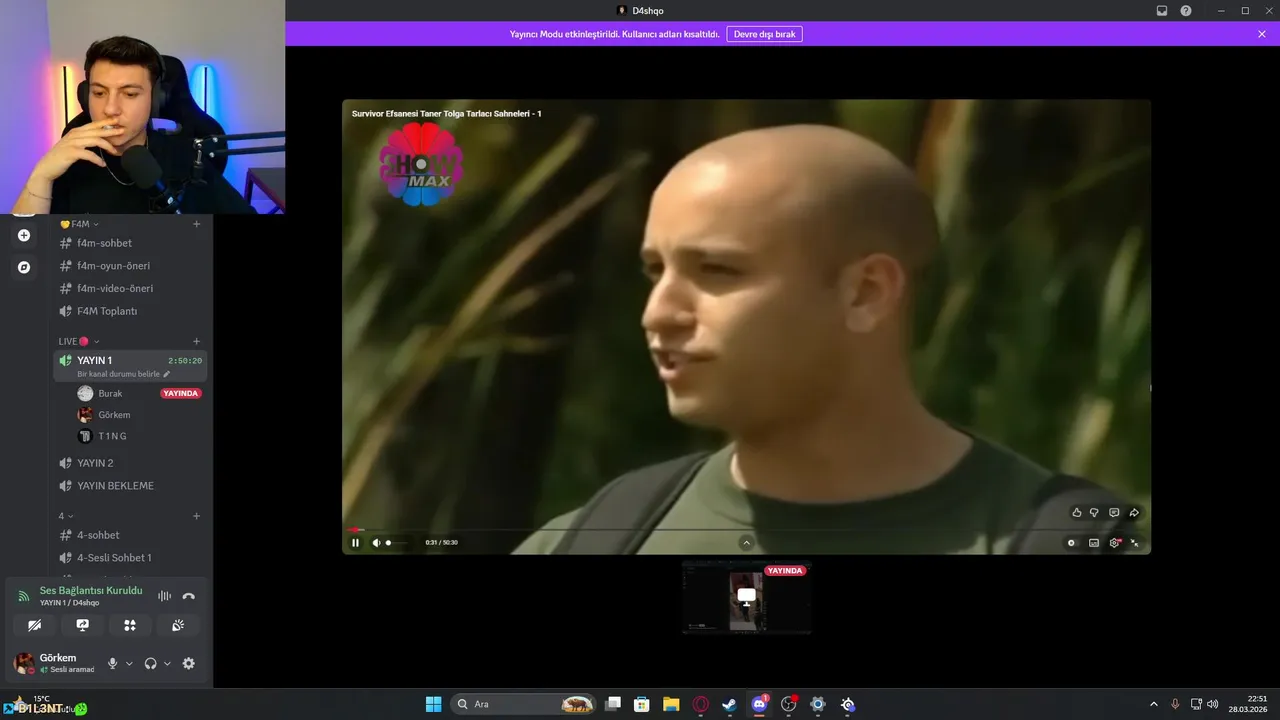Click 'Ses Bağlantısı Kuruldu' connection status
The width and height of the screenshot is (1280, 720).
91,591
